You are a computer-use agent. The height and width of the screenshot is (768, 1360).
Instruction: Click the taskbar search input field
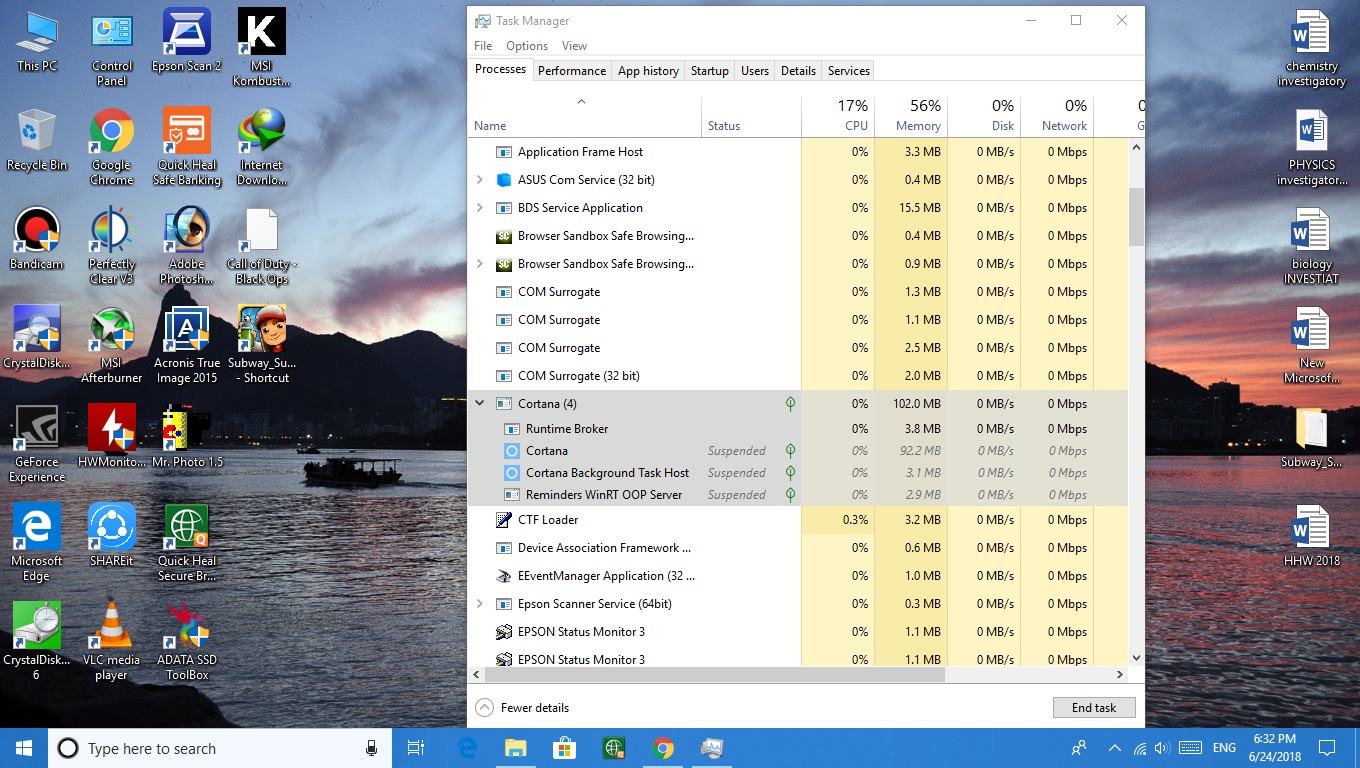tap(200, 748)
